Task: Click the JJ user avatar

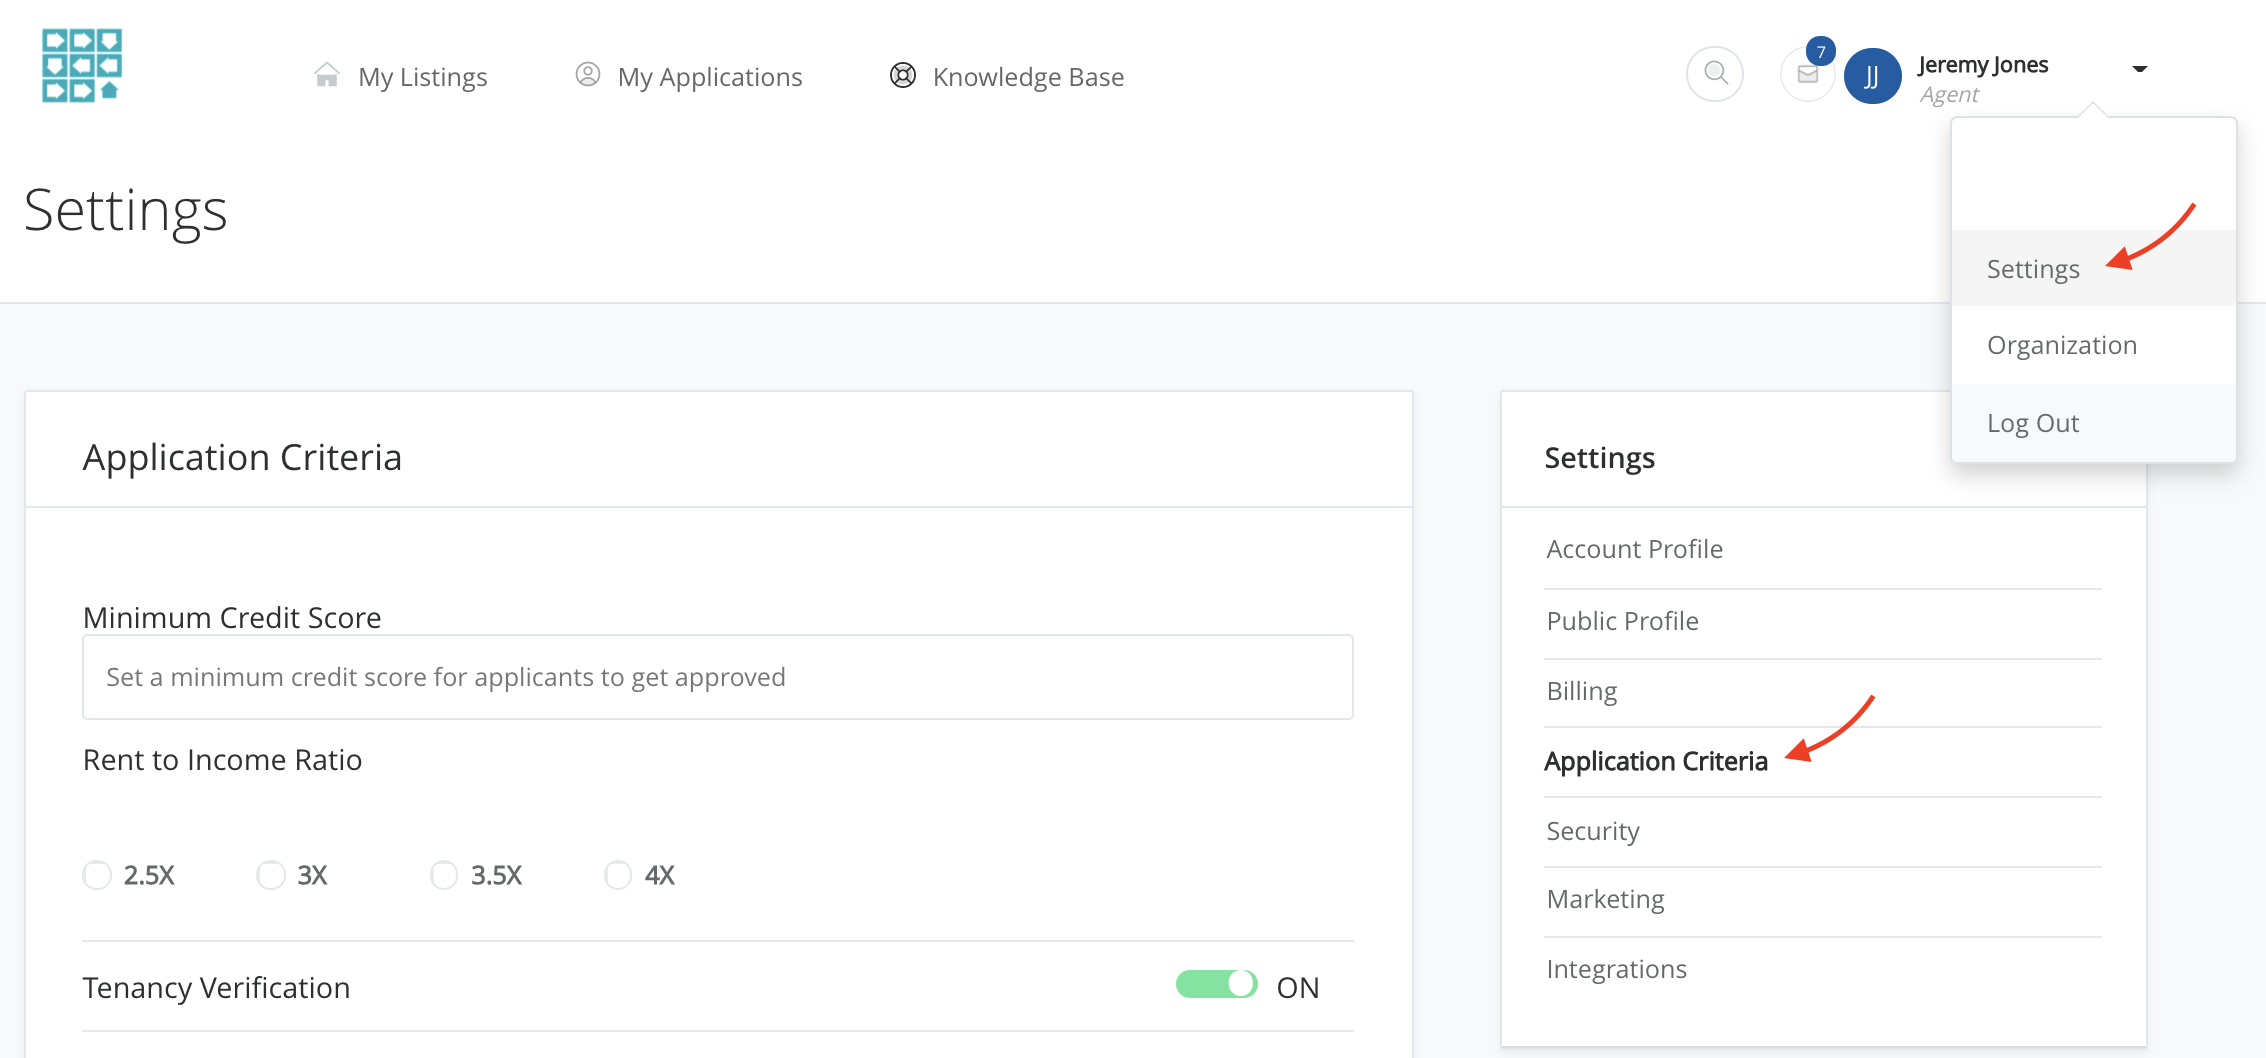Action: click(x=1872, y=76)
